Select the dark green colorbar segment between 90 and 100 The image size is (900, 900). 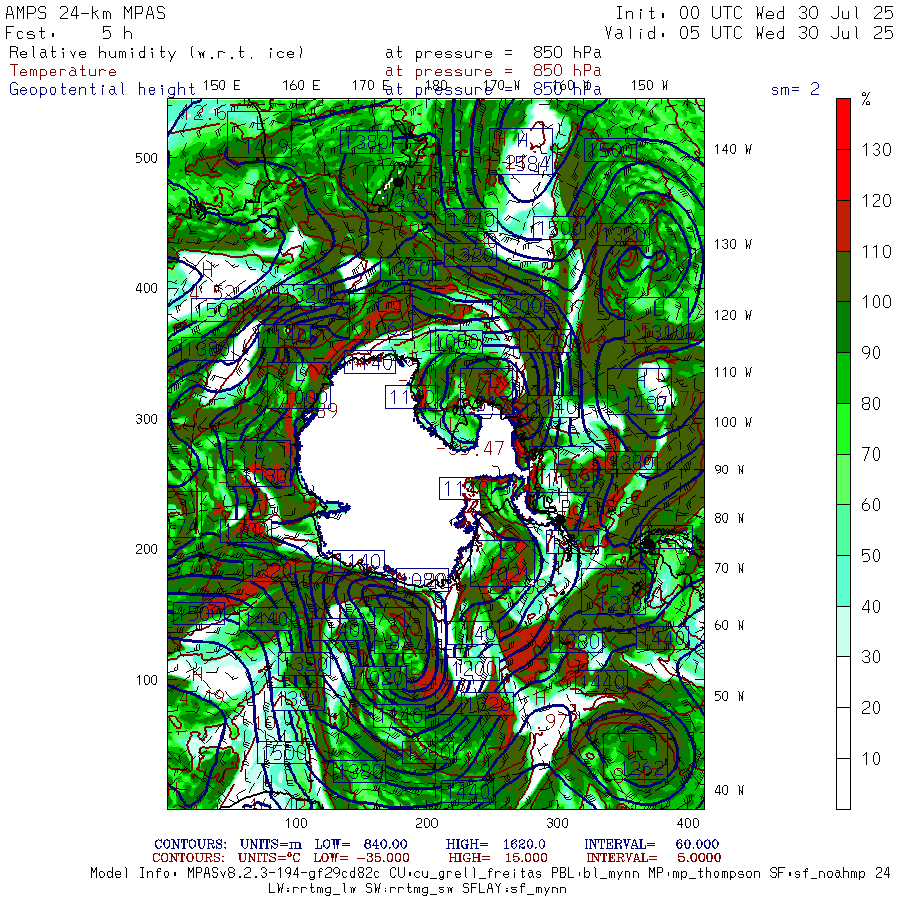click(x=843, y=327)
